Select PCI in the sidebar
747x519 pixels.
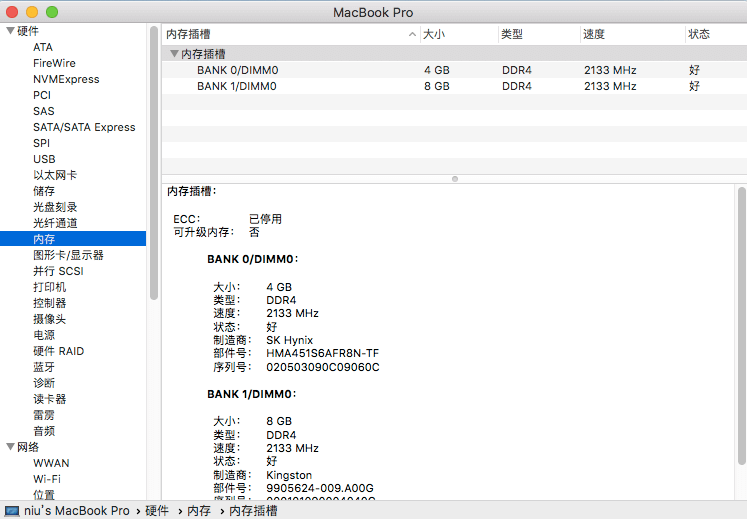pyautogui.click(x=42, y=95)
